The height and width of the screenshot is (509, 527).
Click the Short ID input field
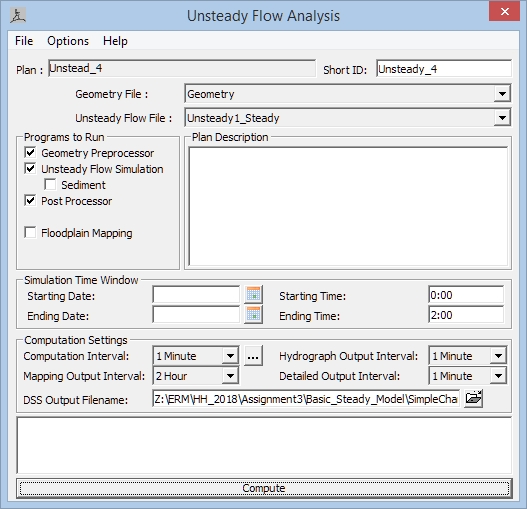444,69
